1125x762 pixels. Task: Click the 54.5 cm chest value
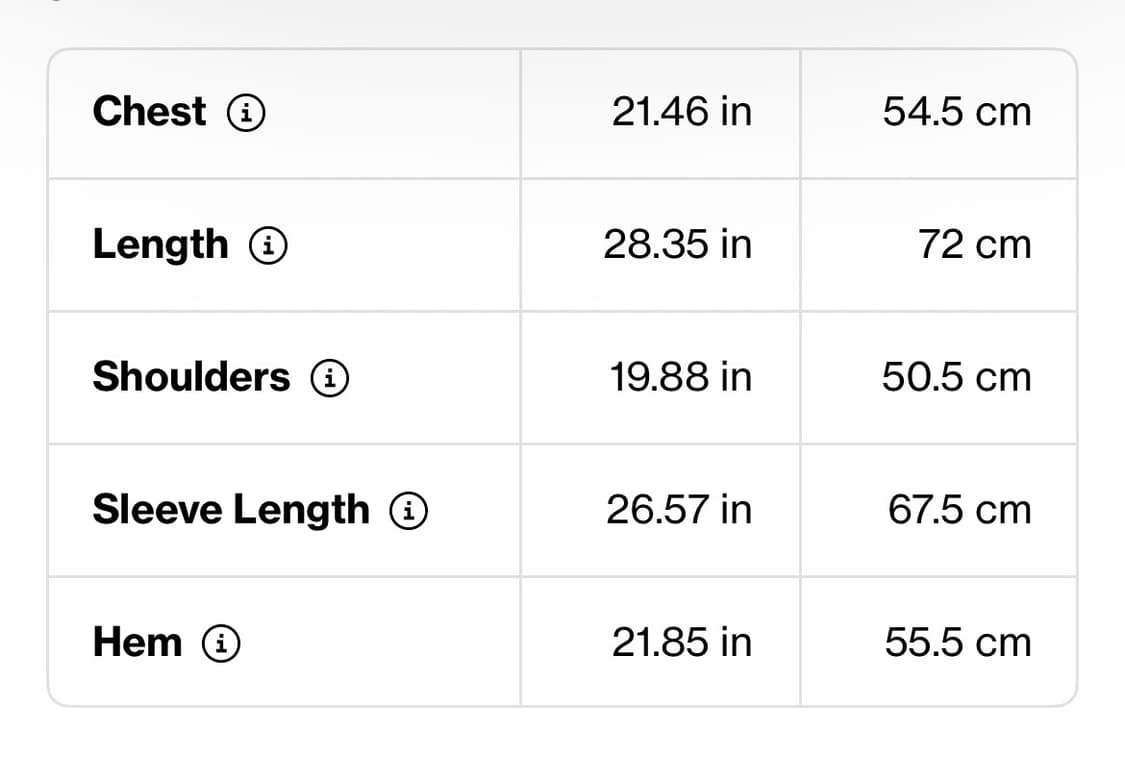pyautogui.click(x=957, y=113)
